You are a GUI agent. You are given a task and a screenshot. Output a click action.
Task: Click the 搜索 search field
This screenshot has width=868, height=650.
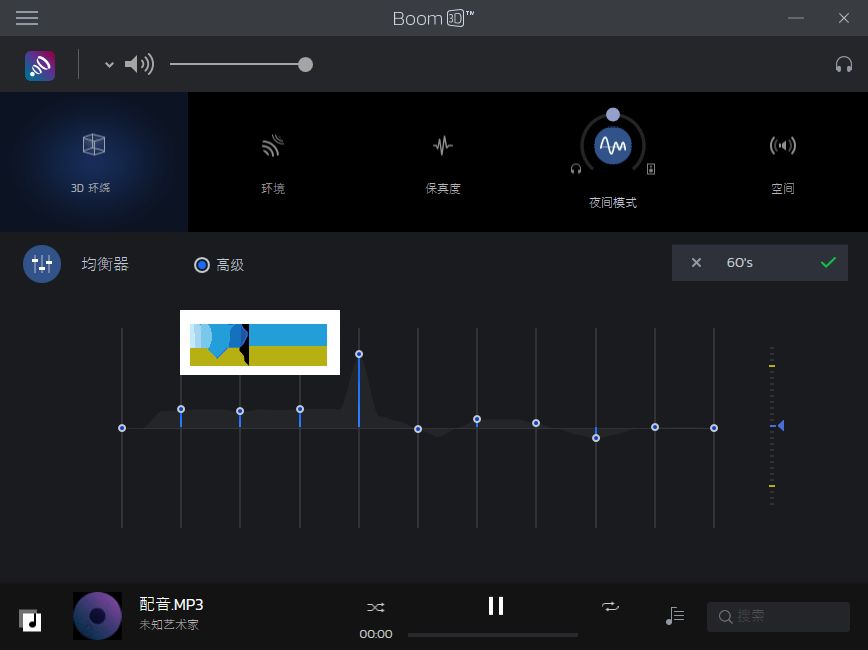pyautogui.click(x=778, y=616)
